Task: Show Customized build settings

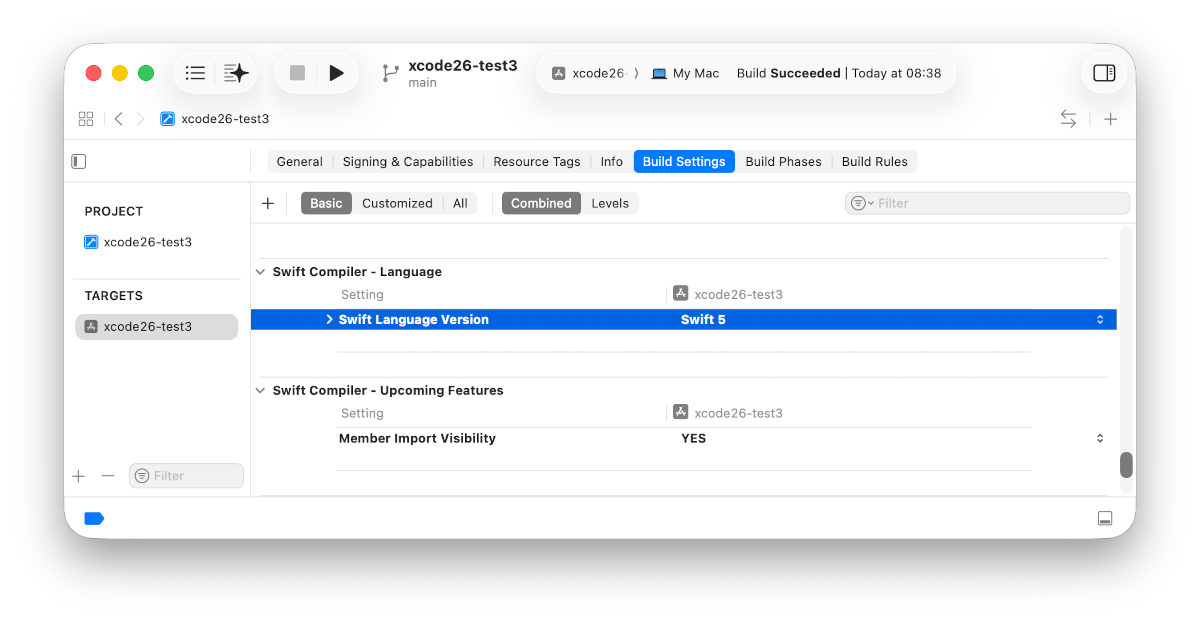Action: (397, 203)
